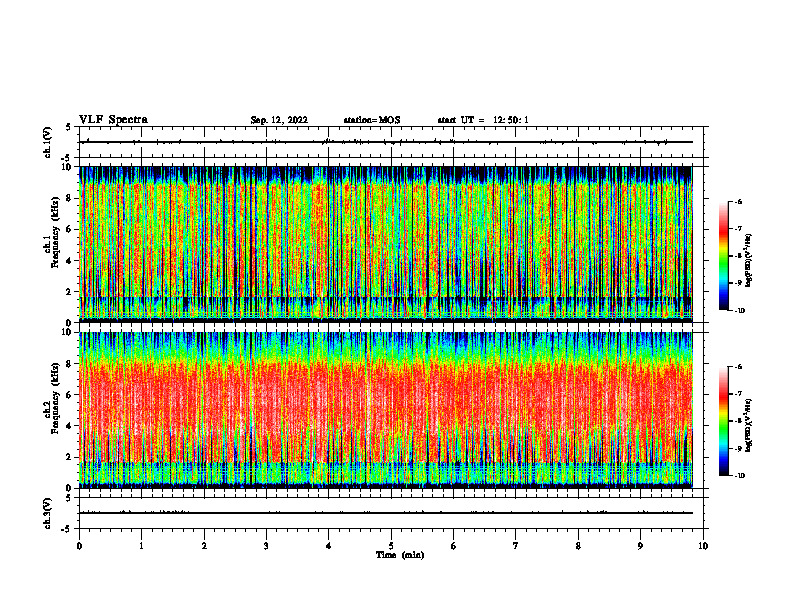Click the "10" kHz tick of ch.1 frequency axis
Screen dimensions: 792x612
coord(68,167)
